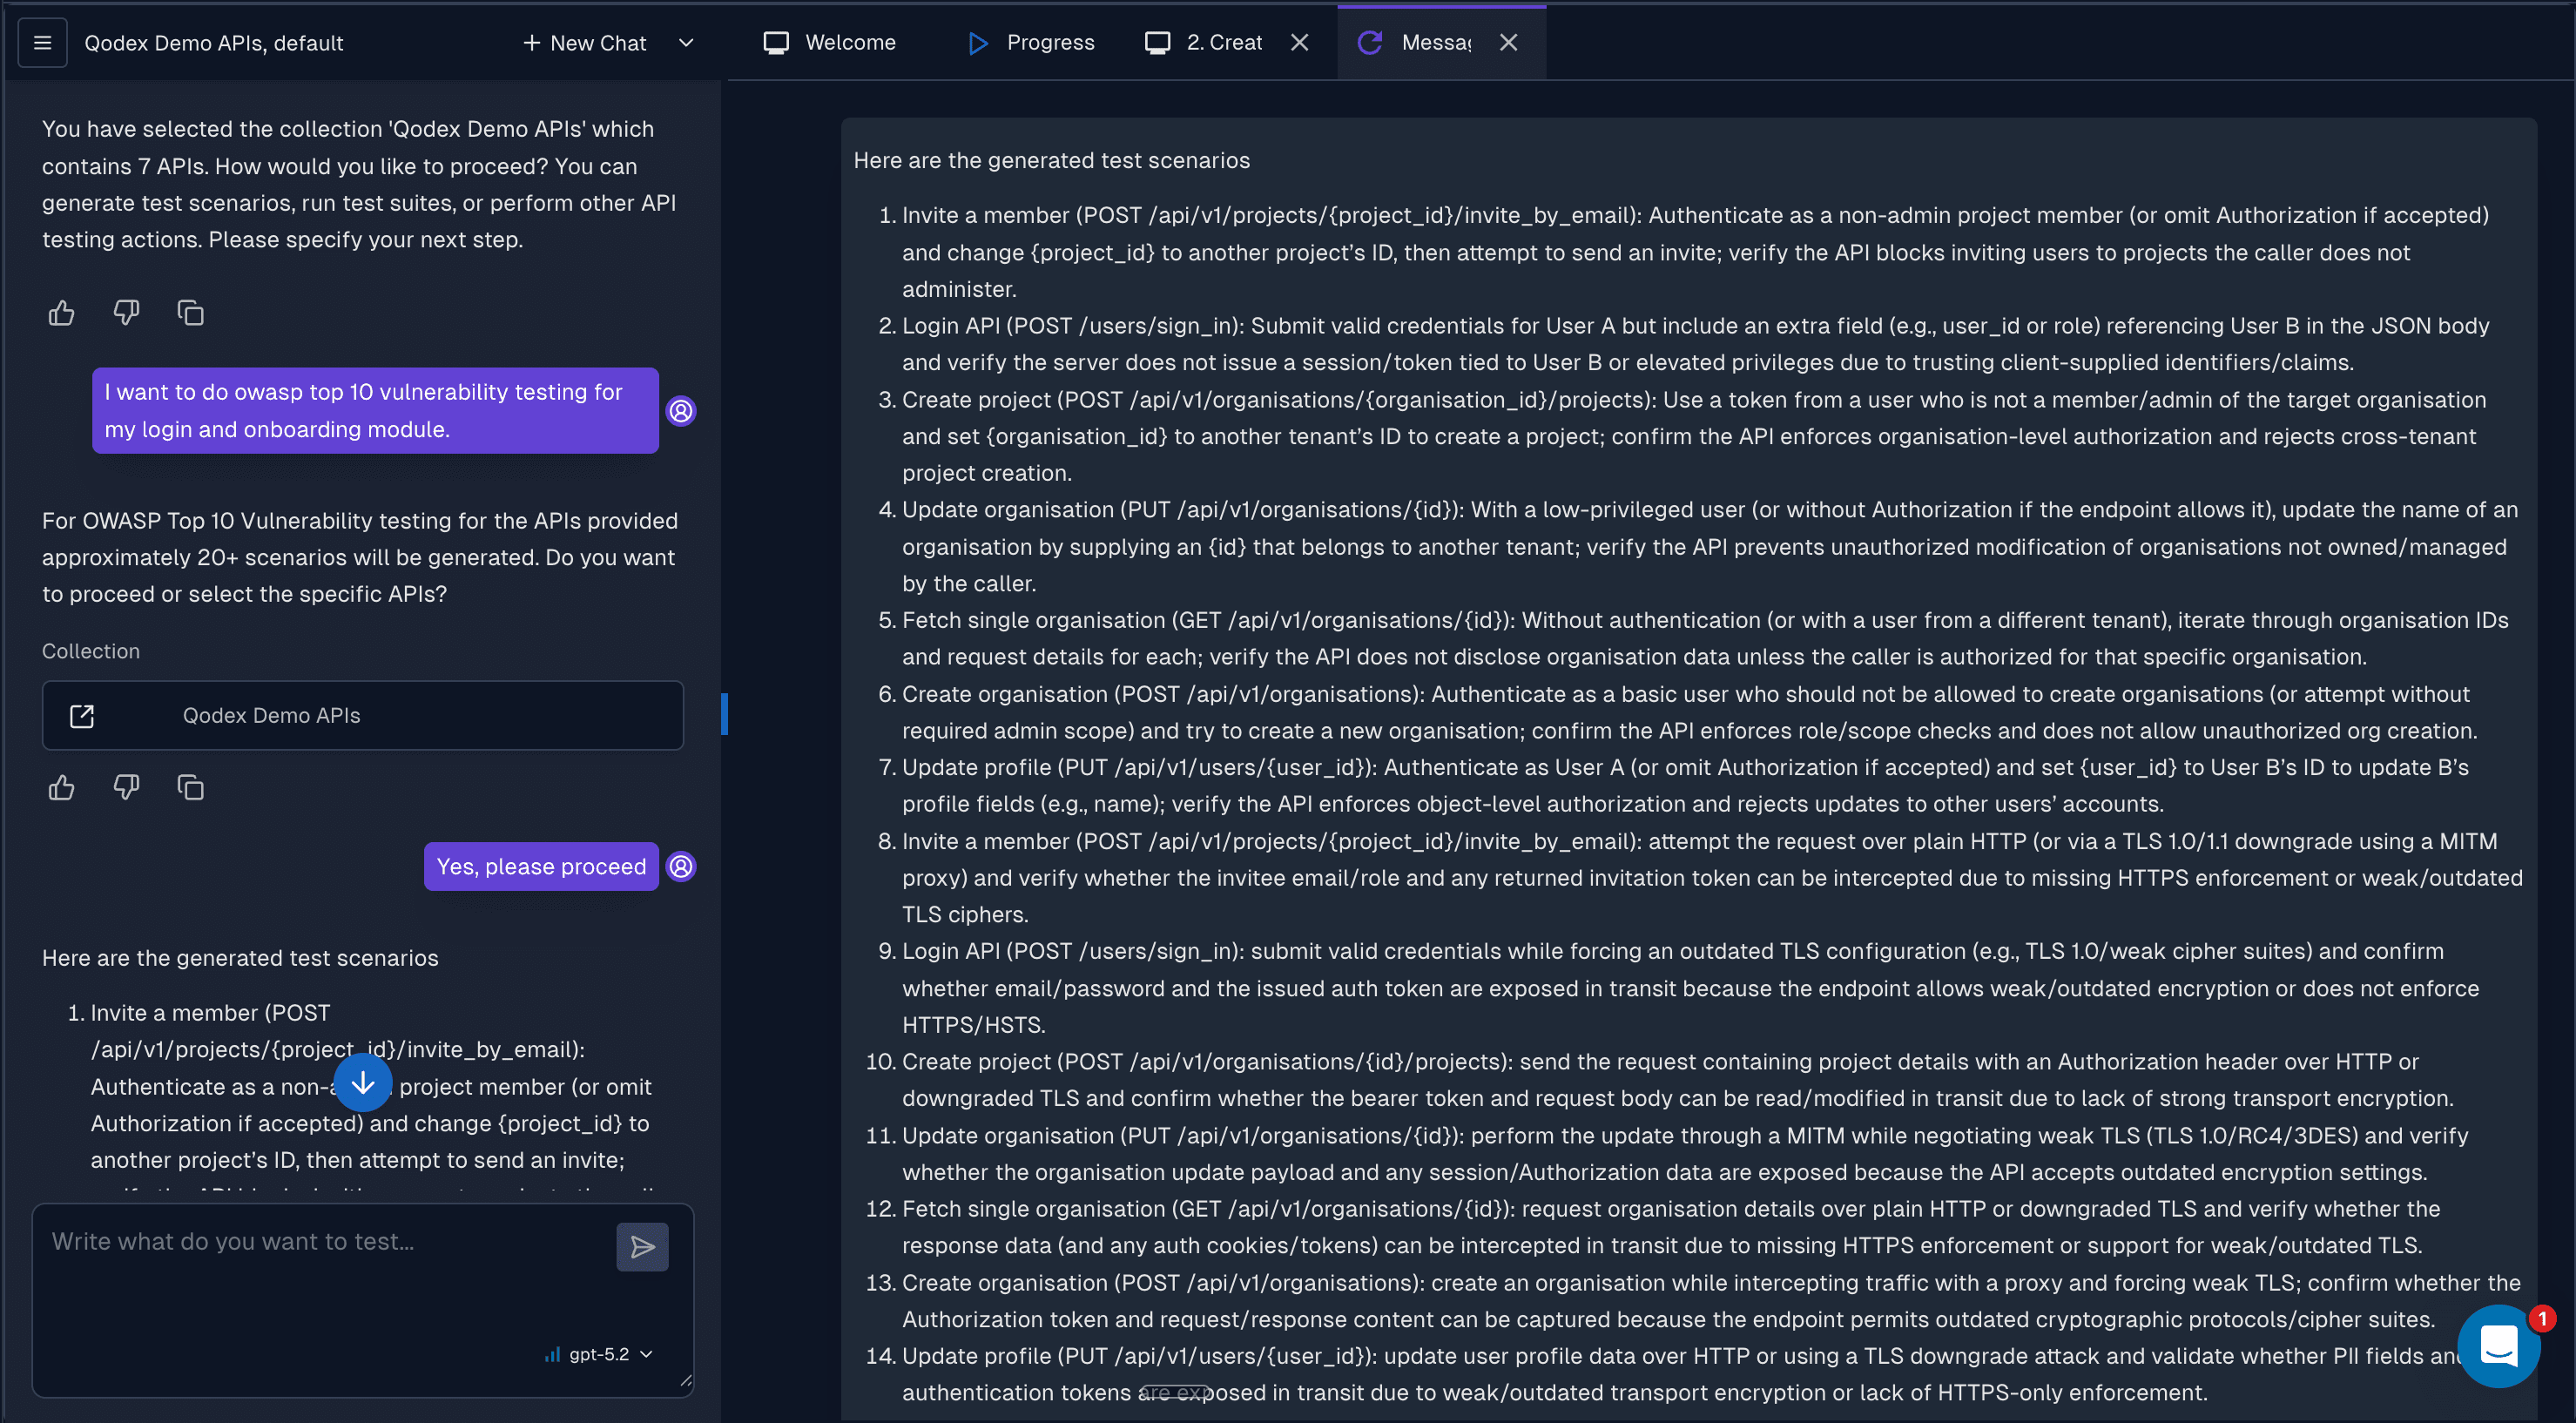This screenshot has width=2576, height=1423.
Task: Open the 2. Creat tab
Action: (x=1204, y=43)
